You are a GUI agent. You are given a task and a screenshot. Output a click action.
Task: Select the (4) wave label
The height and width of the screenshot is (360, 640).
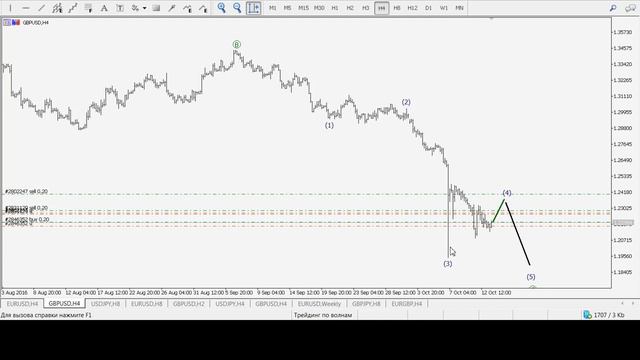pyautogui.click(x=507, y=193)
